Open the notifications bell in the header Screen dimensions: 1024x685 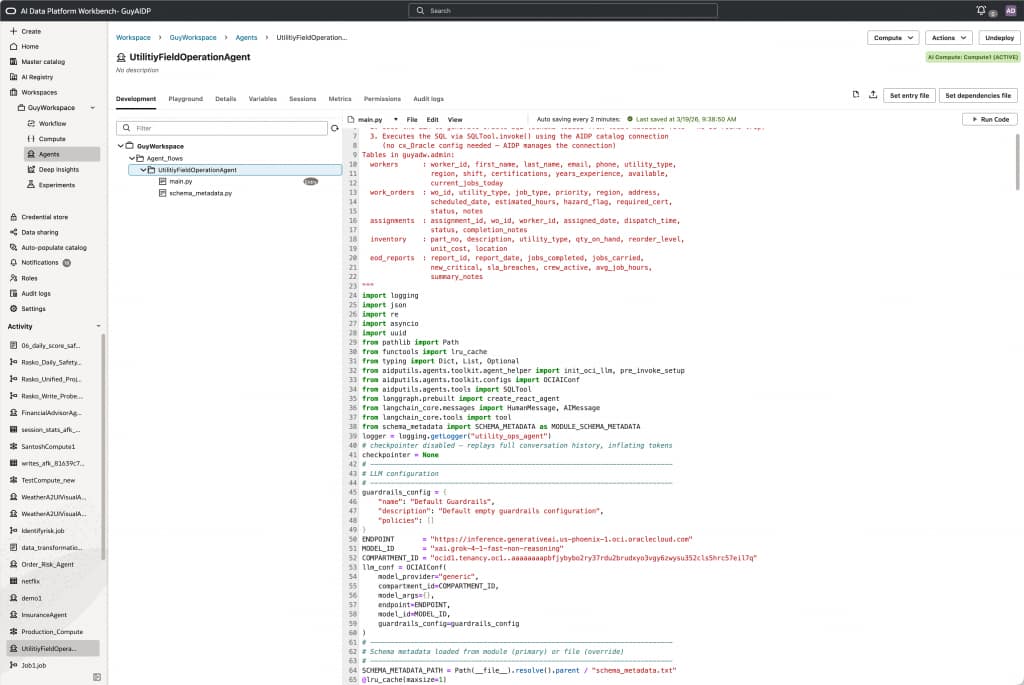(981, 10)
